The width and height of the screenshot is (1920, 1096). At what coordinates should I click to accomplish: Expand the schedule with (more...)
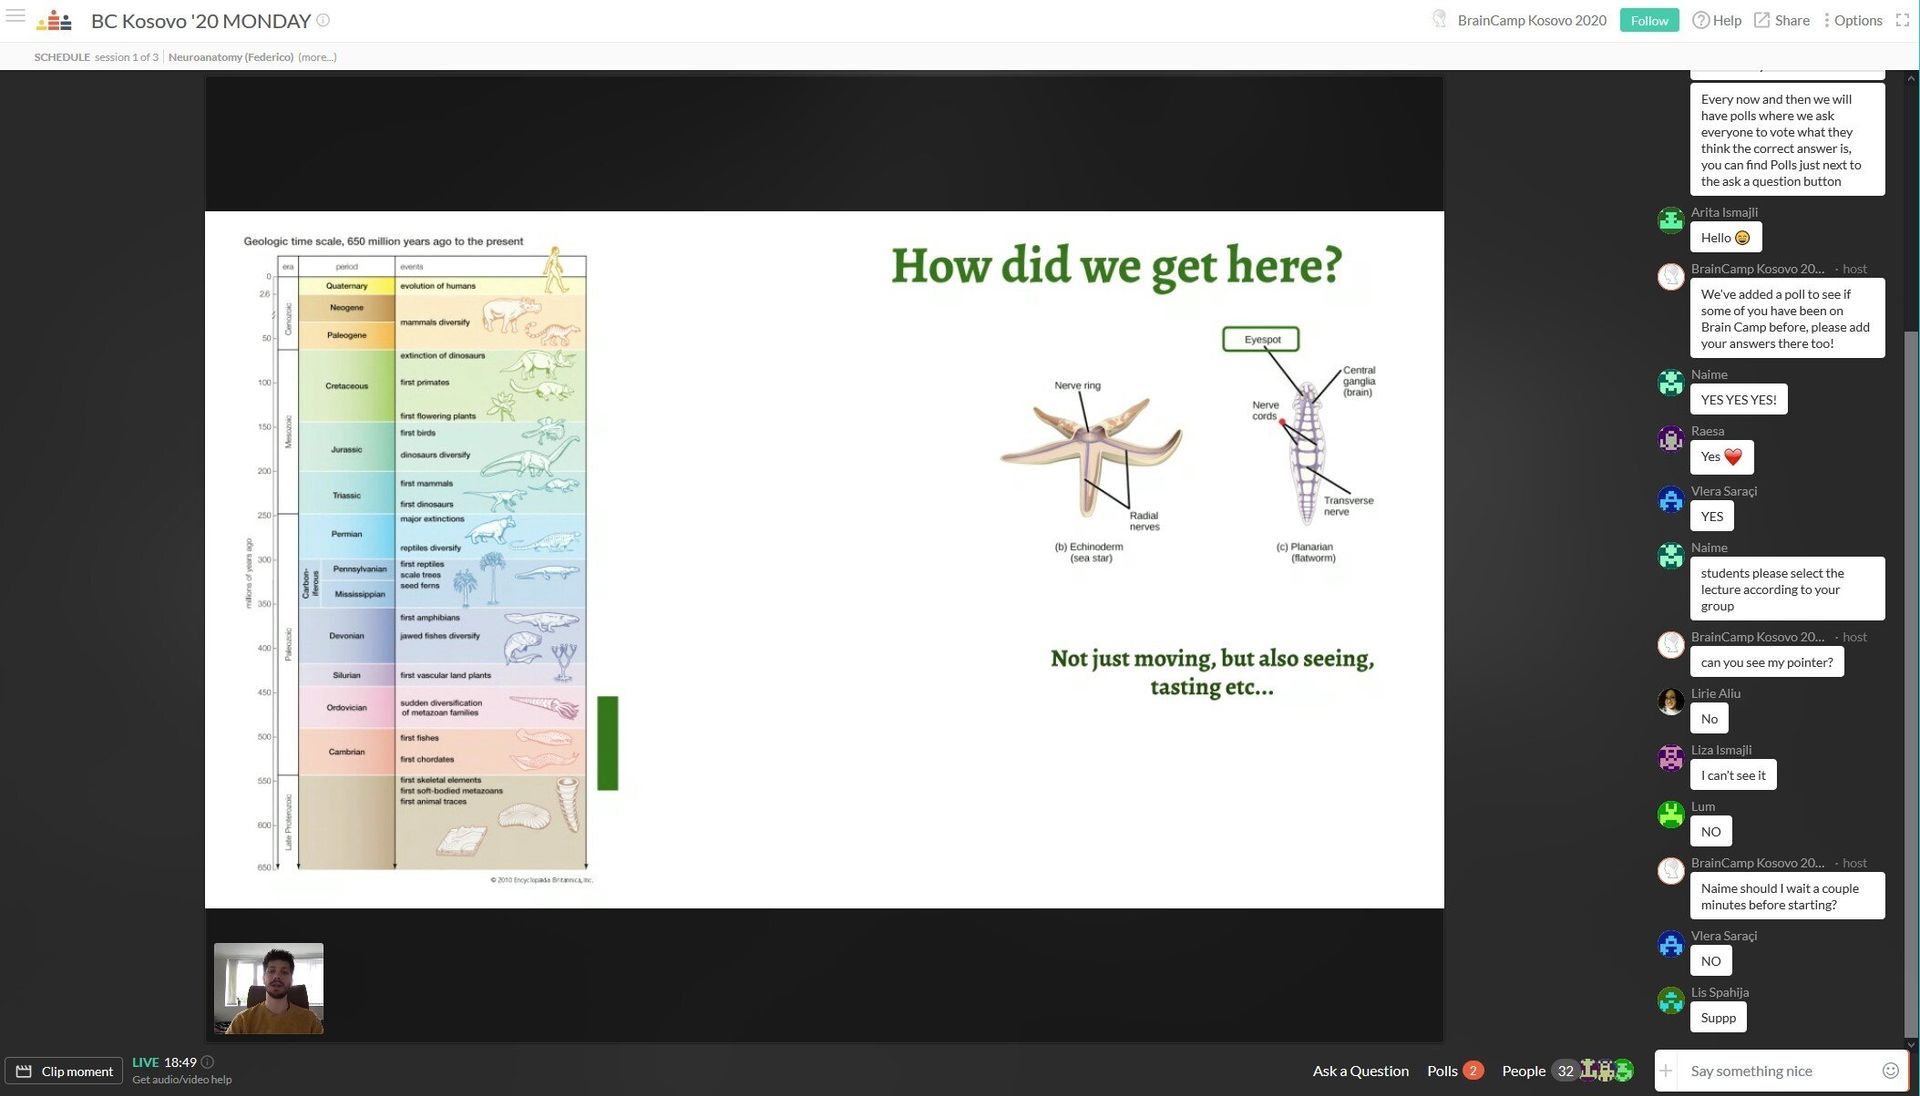point(317,57)
